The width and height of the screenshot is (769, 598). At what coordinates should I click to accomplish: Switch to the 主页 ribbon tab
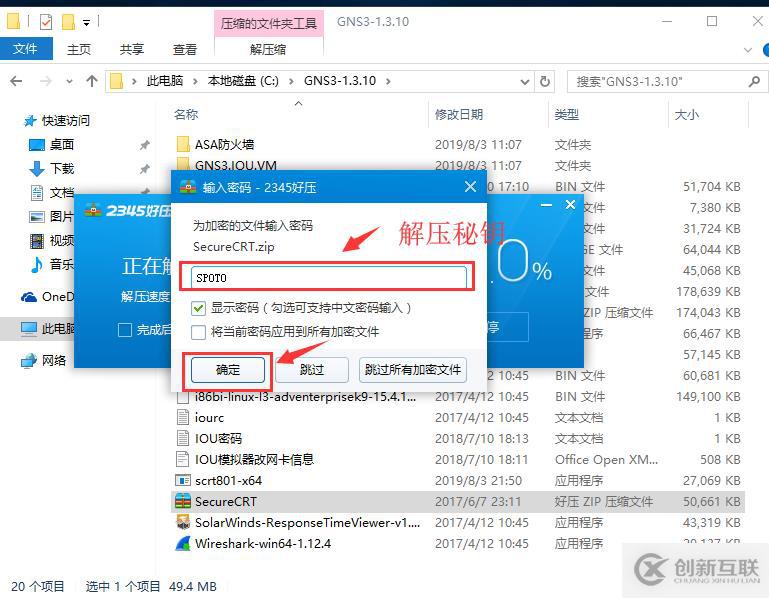click(79, 49)
